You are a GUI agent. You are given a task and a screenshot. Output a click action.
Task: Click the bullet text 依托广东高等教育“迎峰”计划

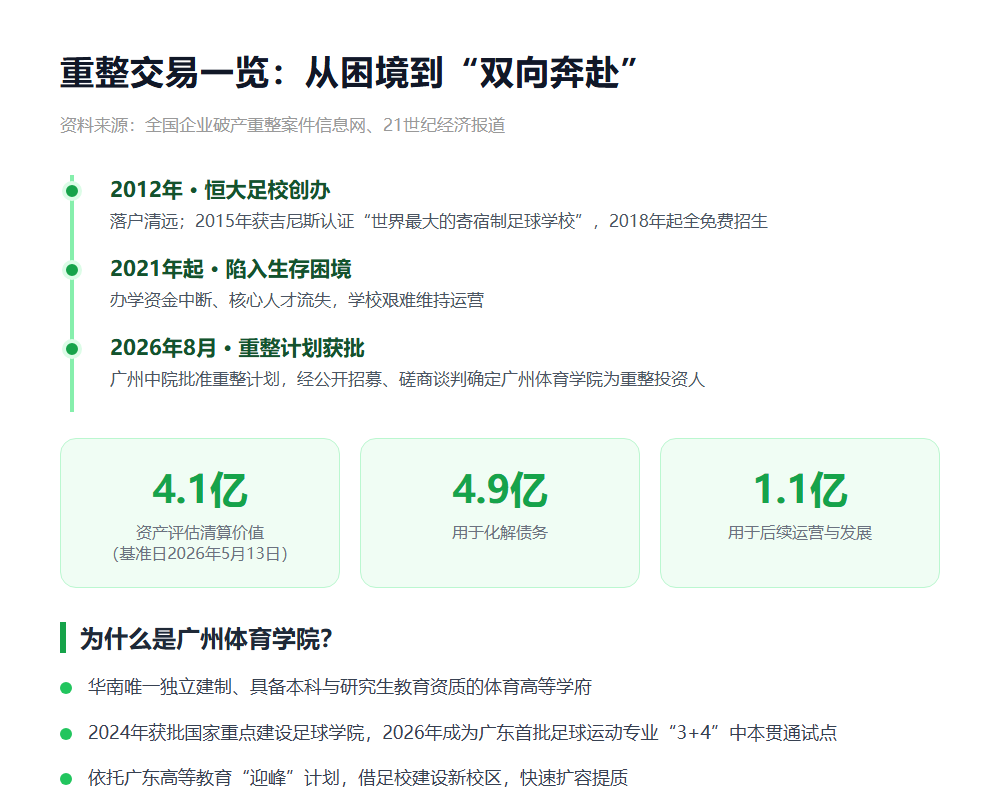coord(358,778)
